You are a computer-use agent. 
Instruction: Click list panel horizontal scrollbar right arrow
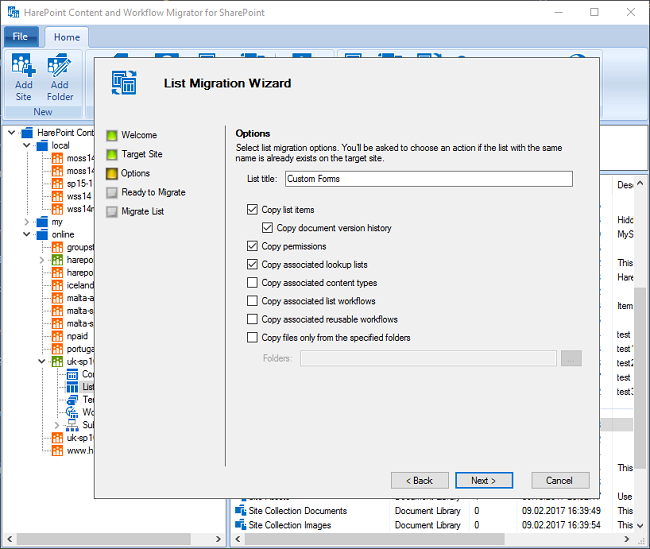tap(627, 539)
